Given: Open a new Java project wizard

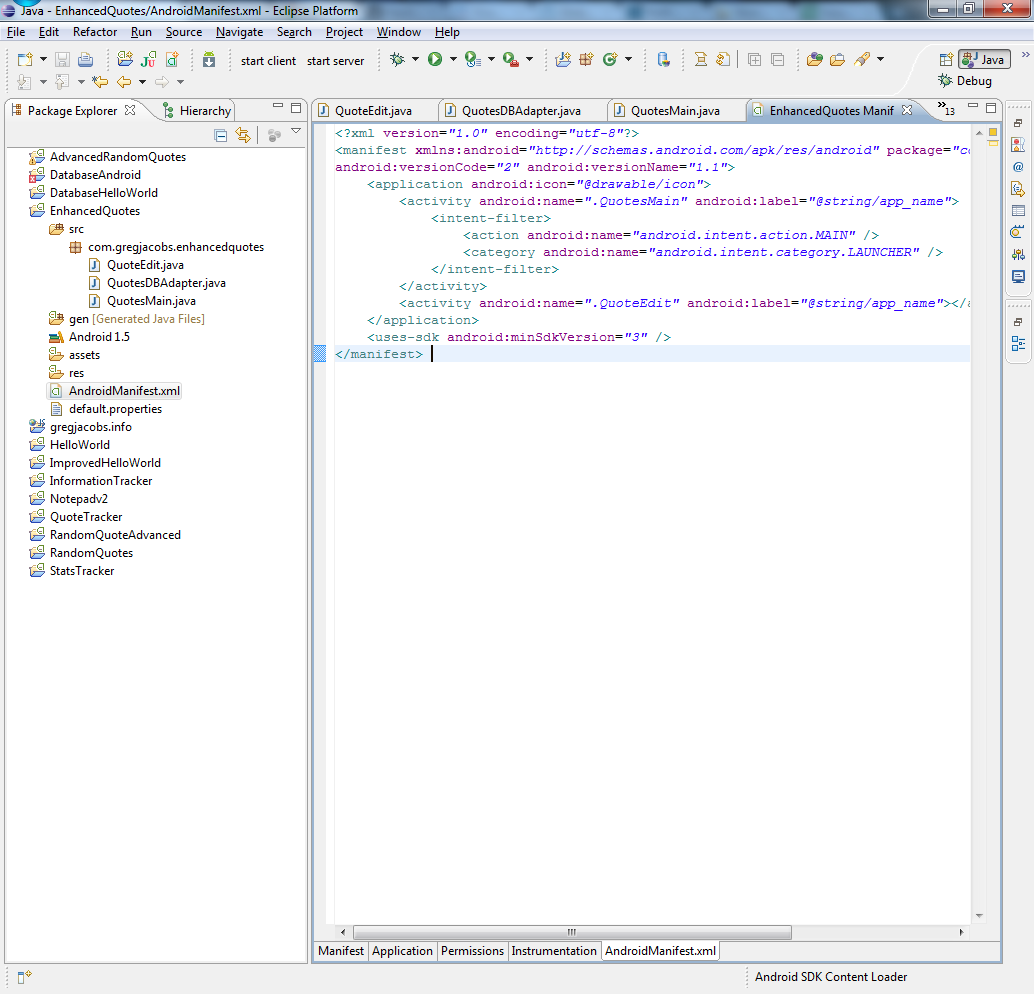Looking at the screenshot, I should pos(124,59).
